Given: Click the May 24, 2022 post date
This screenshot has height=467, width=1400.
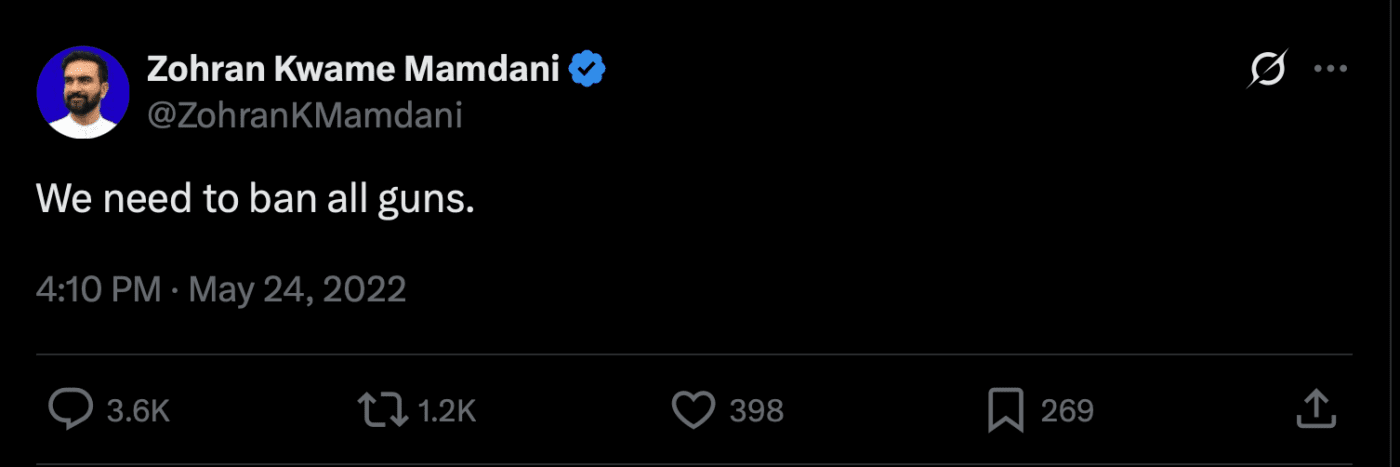Looking at the screenshot, I should pyautogui.click(x=297, y=290).
